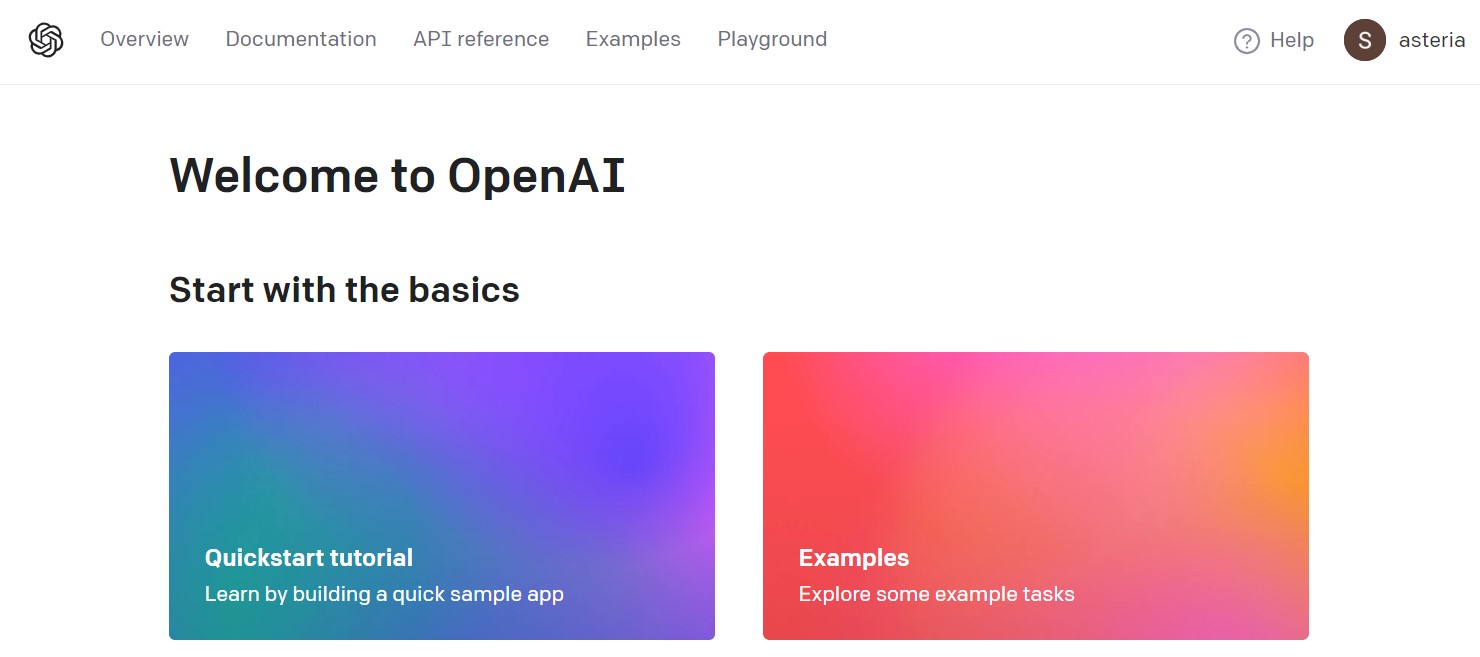Open the Help link text
Image resolution: width=1480 pixels, height=657 pixels.
pyautogui.click(x=1292, y=40)
